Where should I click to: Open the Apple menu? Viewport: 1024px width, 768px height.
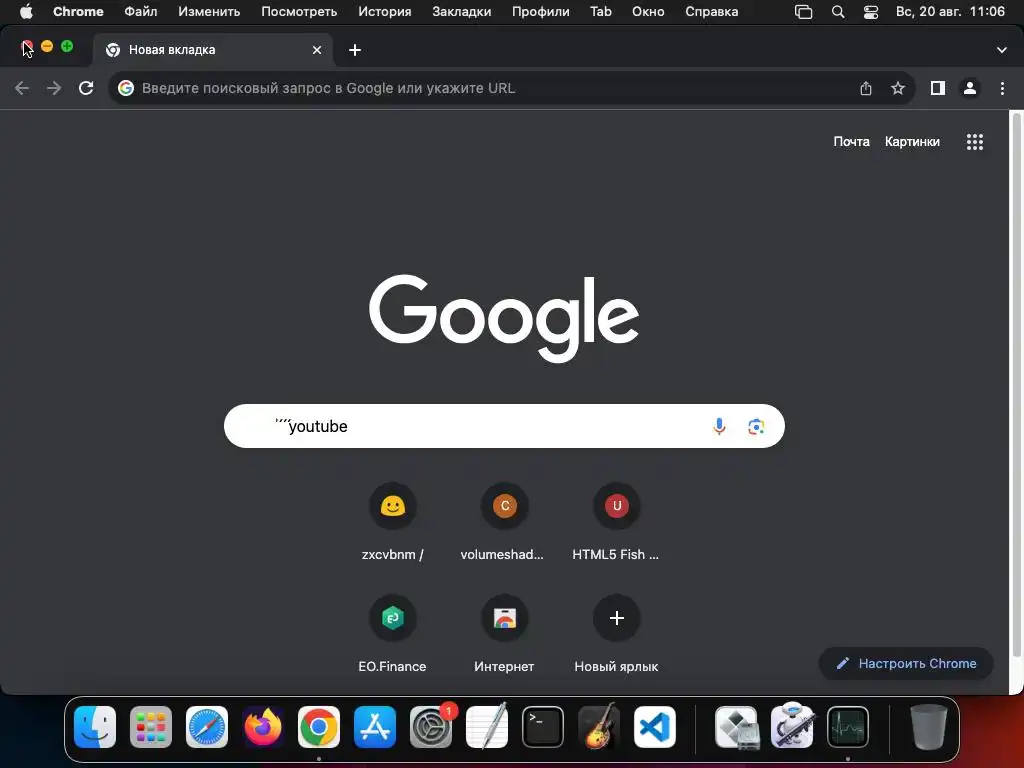(26, 12)
